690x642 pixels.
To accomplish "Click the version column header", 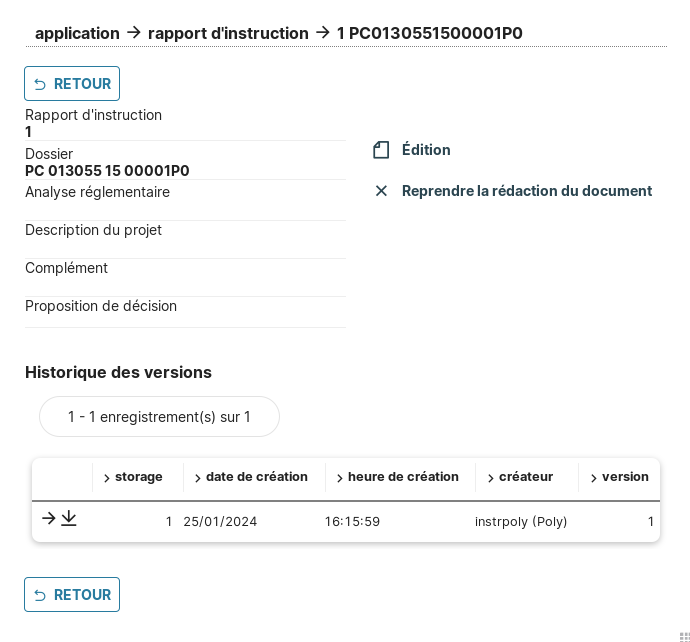I will 625,477.
